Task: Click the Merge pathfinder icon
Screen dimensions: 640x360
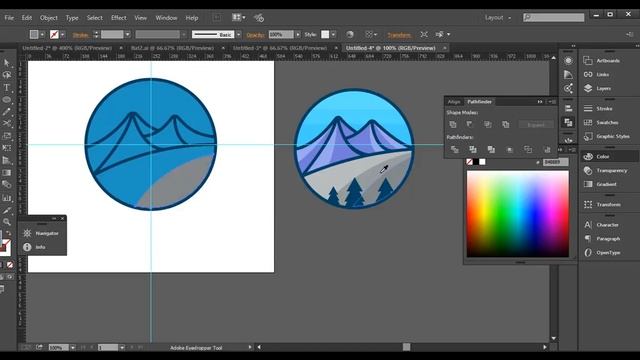Action: click(491, 150)
